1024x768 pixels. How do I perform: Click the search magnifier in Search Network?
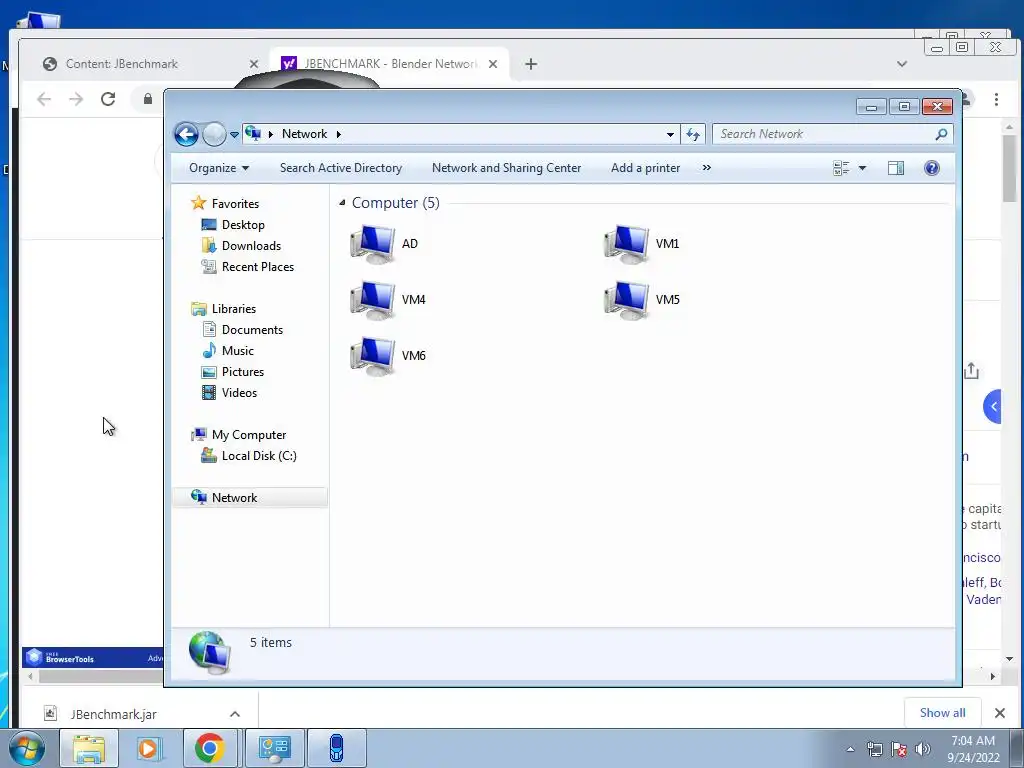[941, 135]
